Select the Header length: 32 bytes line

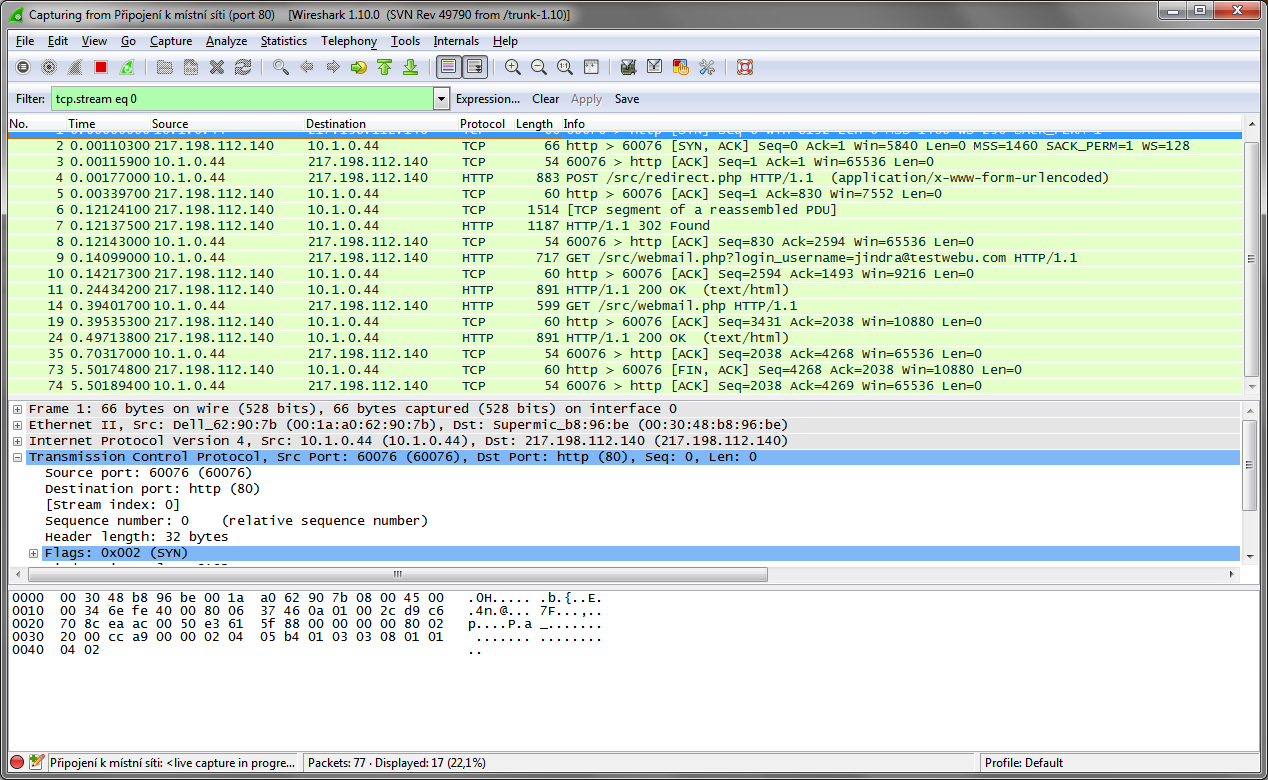[136, 537]
